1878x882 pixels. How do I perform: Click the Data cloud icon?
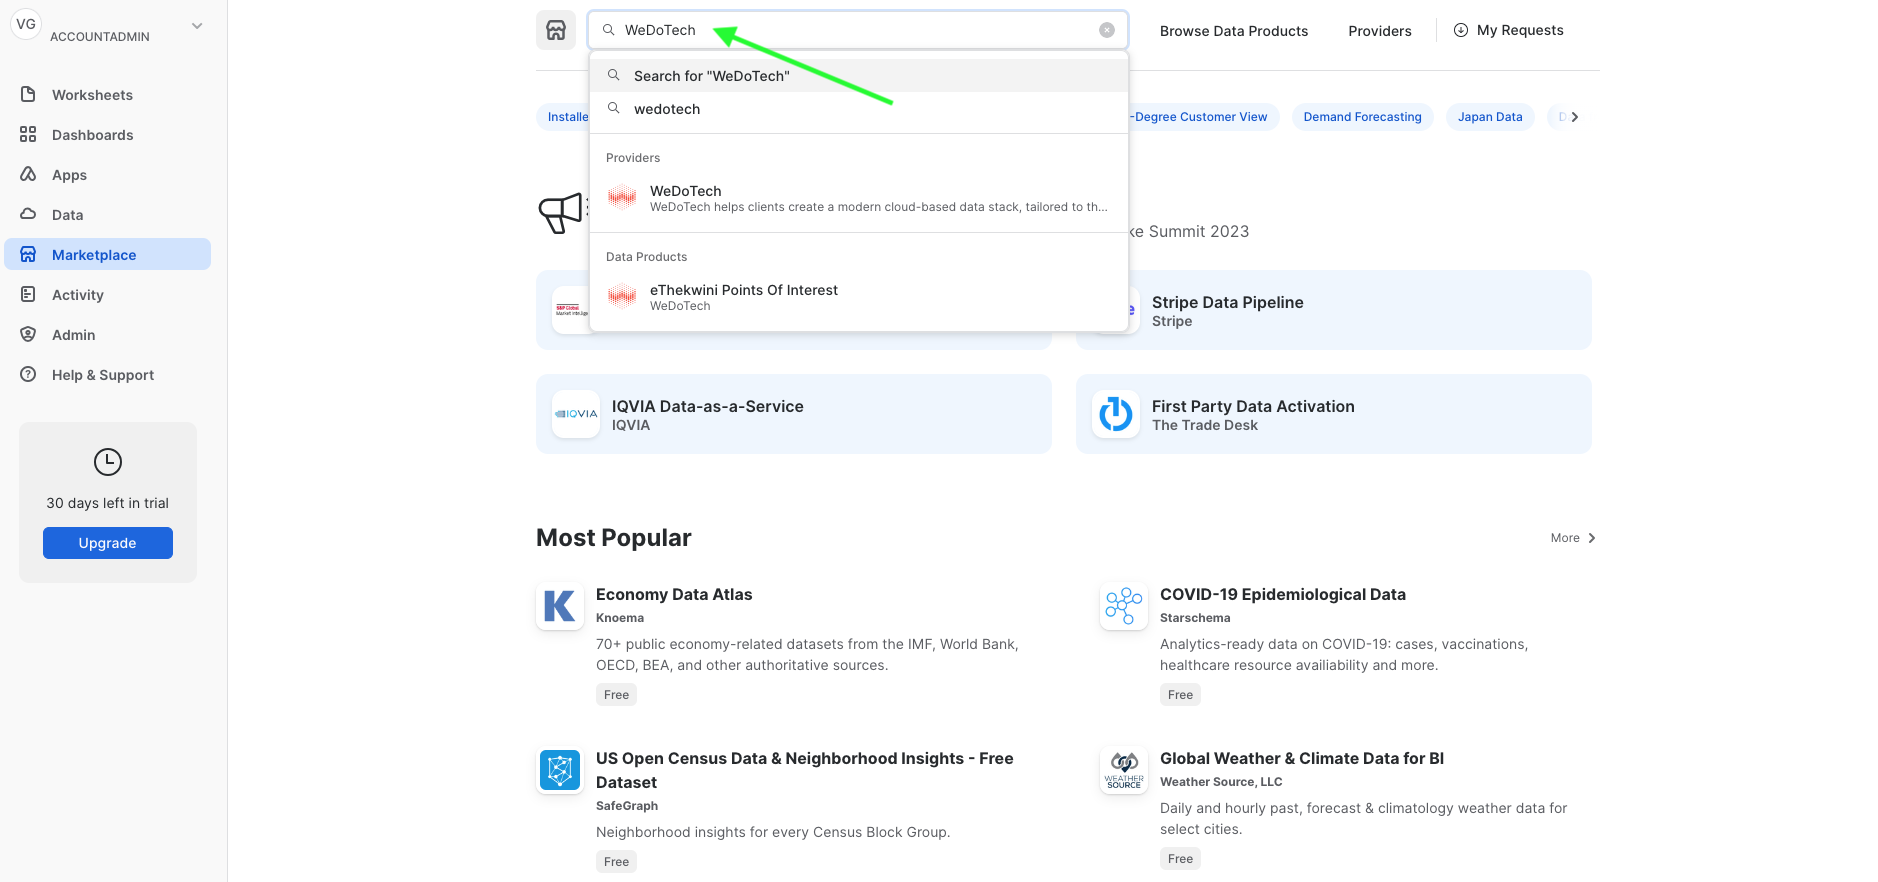[x=28, y=214]
